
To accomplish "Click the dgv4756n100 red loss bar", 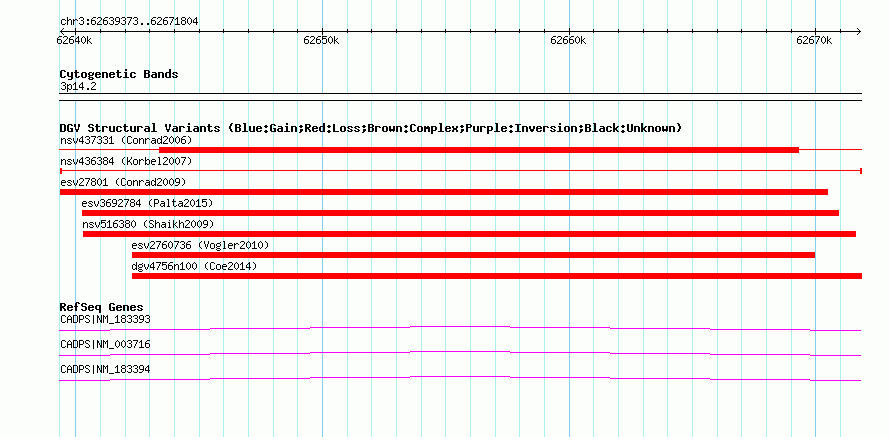I will pyautogui.click(x=497, y=276).
